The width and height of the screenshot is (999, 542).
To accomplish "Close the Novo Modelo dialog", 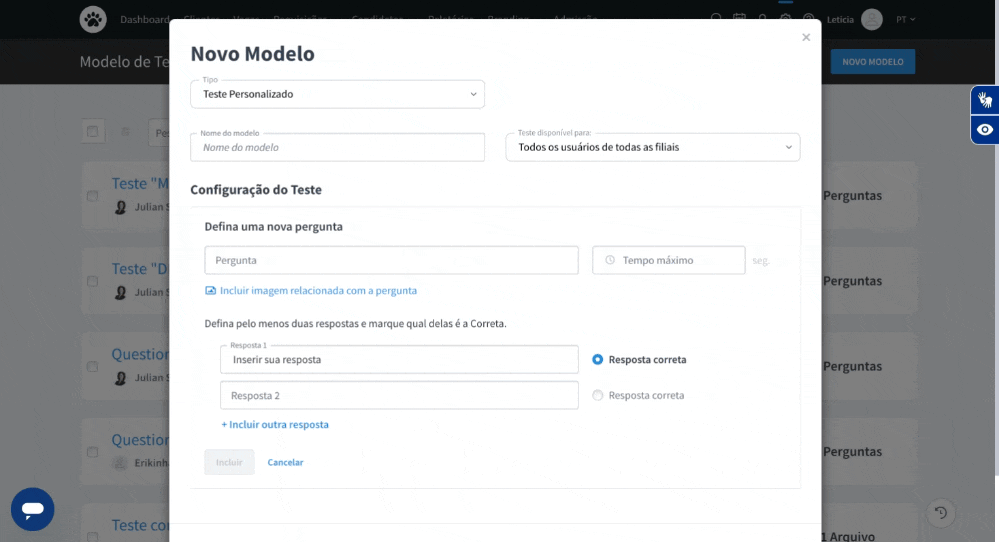I will coord(806,38).
